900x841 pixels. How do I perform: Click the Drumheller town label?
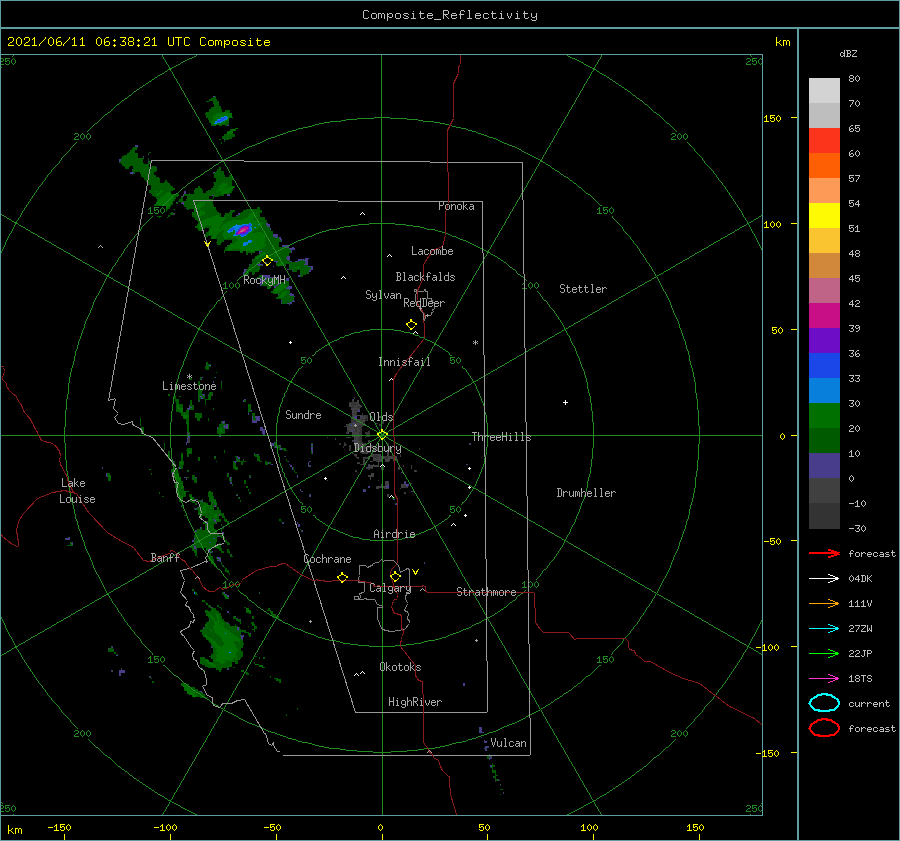tap(585, 493)
